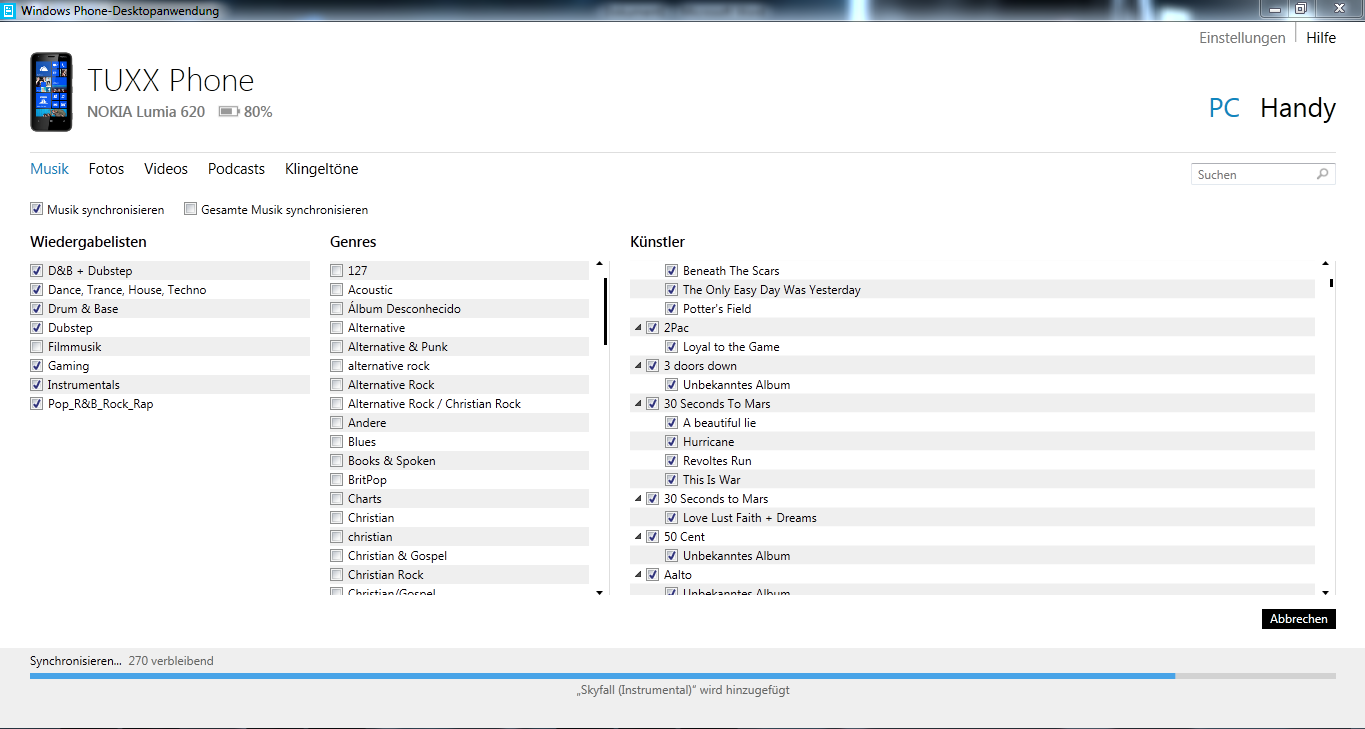Click the 270 verbleibend status text
This screenshot has height=729, width=1365.
coord(171,661)
